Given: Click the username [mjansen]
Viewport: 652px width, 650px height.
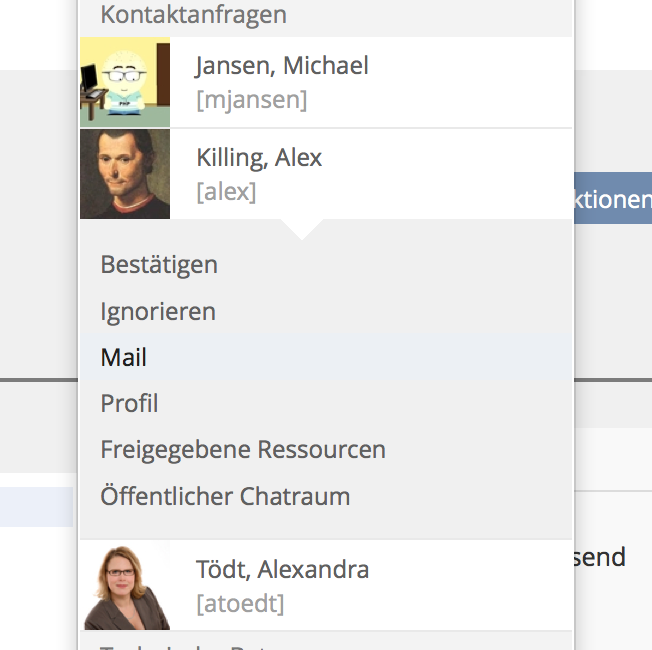Looking at the screenshot, I should click(x=251, y=99).
